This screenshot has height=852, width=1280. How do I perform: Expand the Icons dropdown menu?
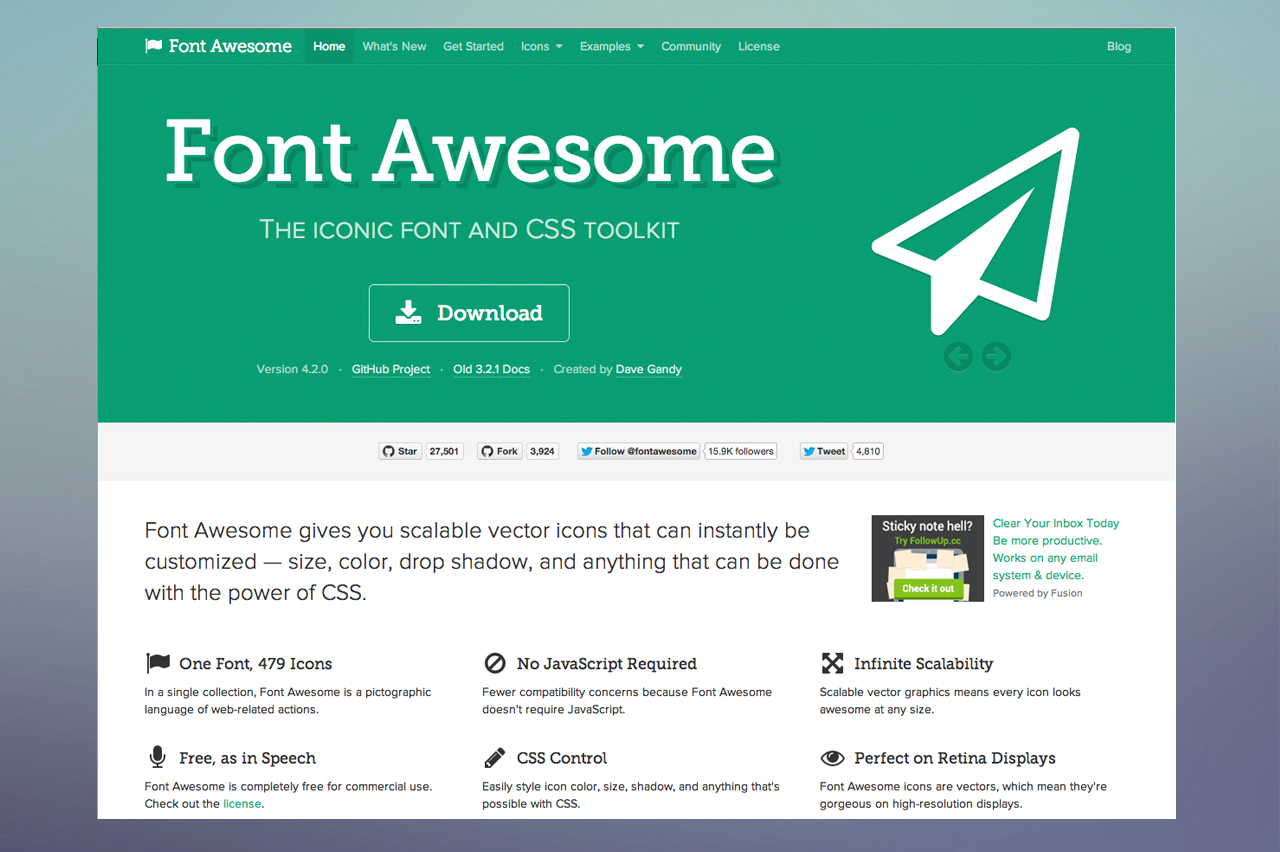coord(541,46)
